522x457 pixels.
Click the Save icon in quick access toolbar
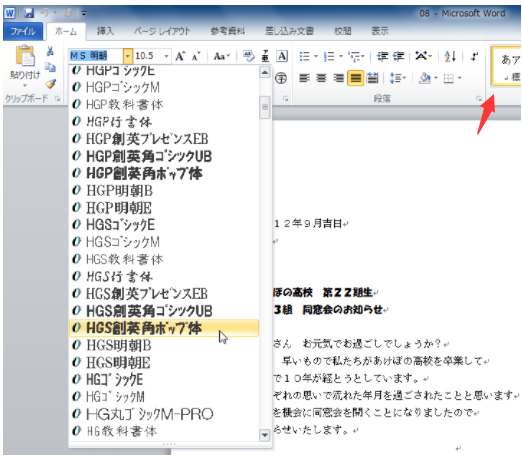(29, 13)
